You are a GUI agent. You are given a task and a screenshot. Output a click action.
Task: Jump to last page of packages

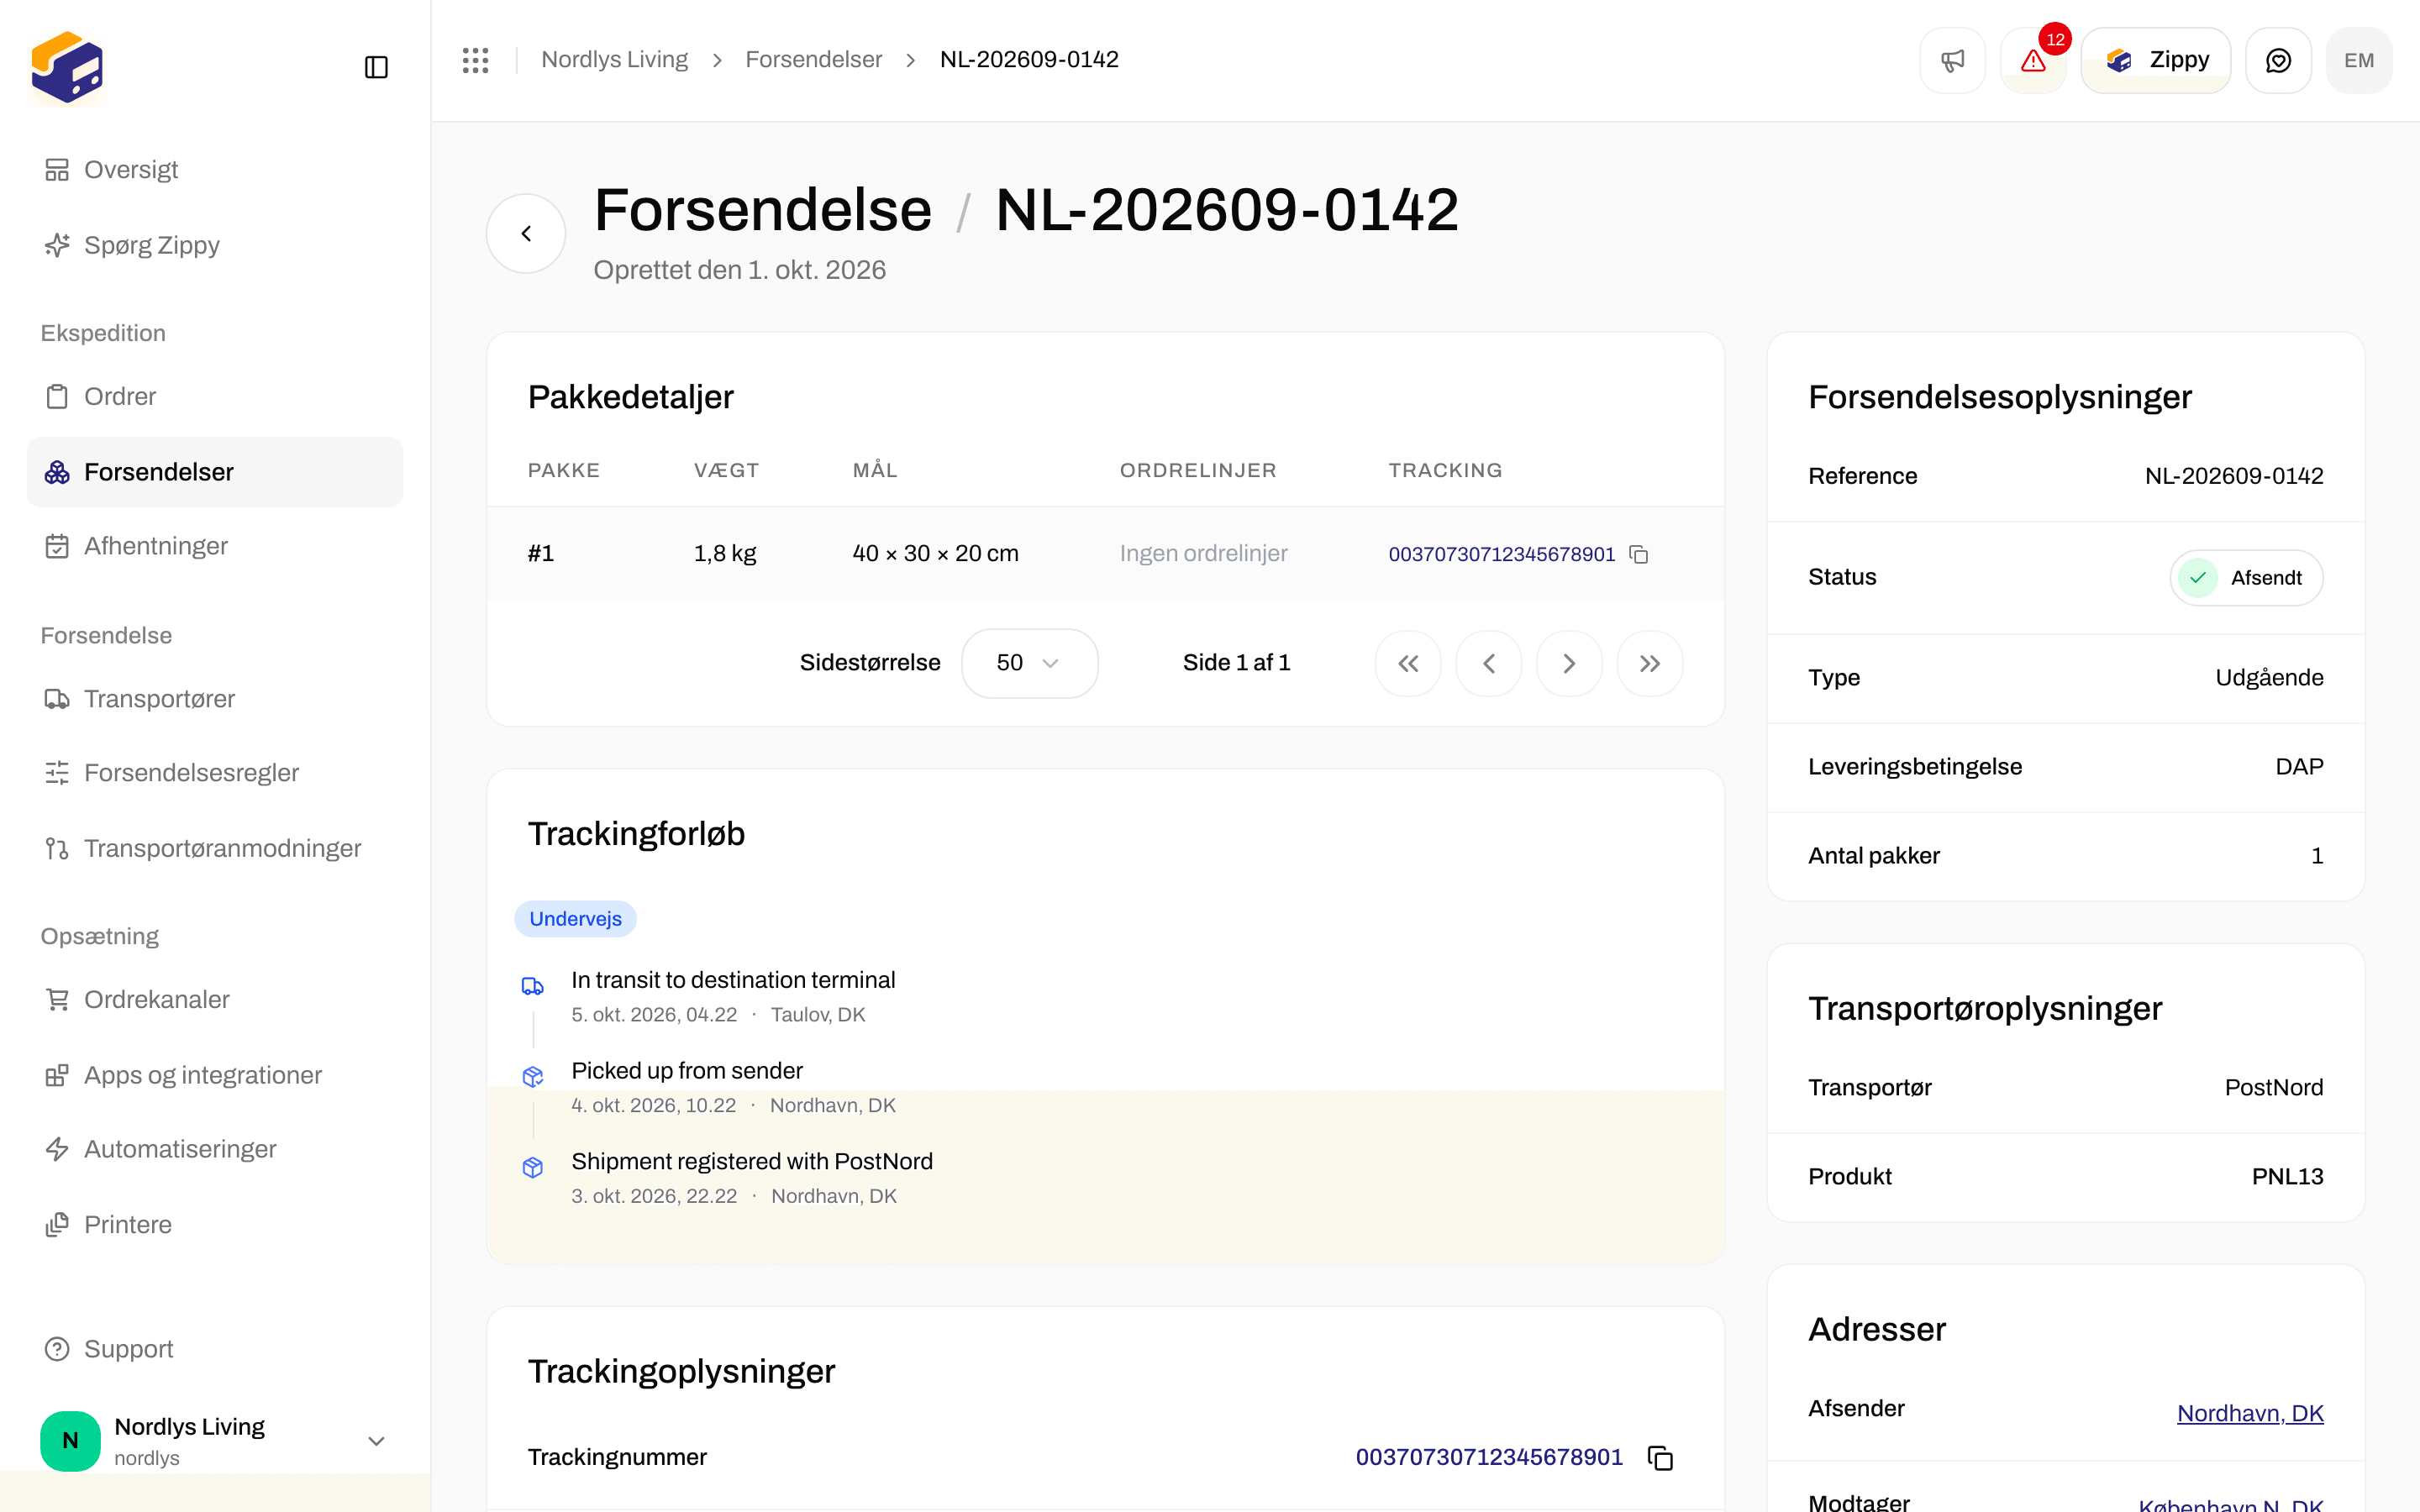tap(1650, 663)
